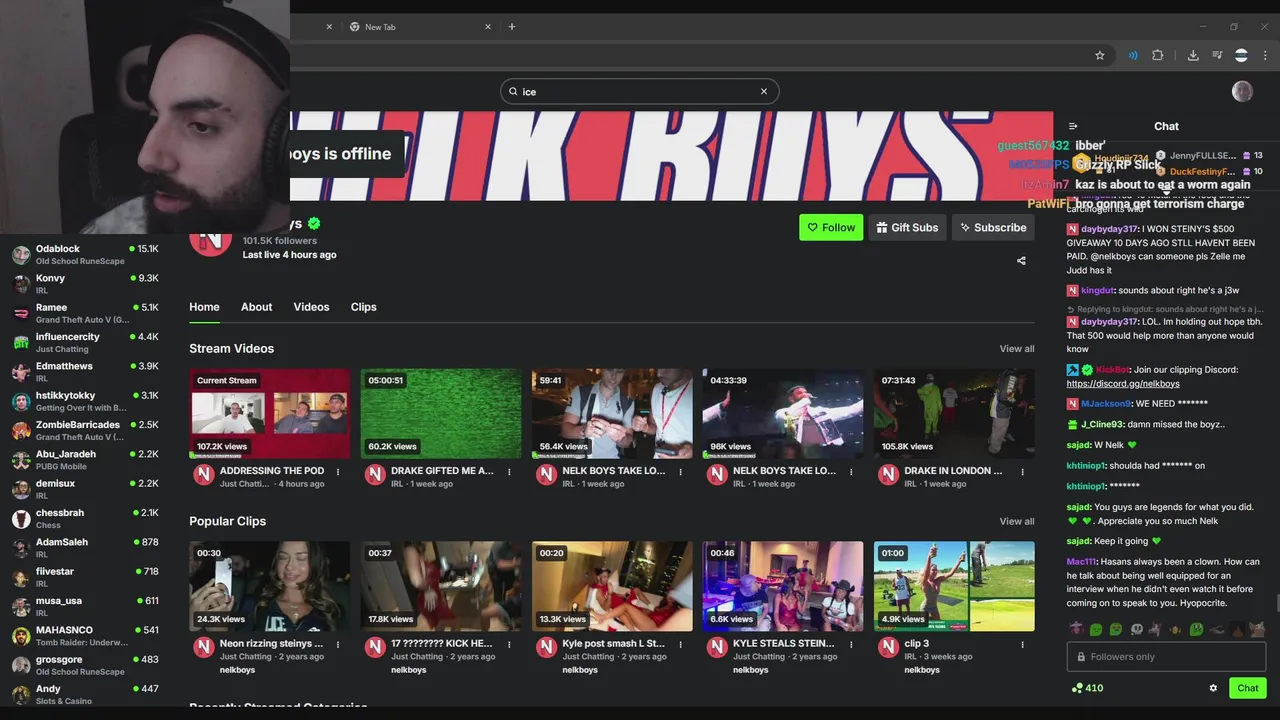Switch to the Home tab
1280x720 pixels.
click(x=204, y=307)
